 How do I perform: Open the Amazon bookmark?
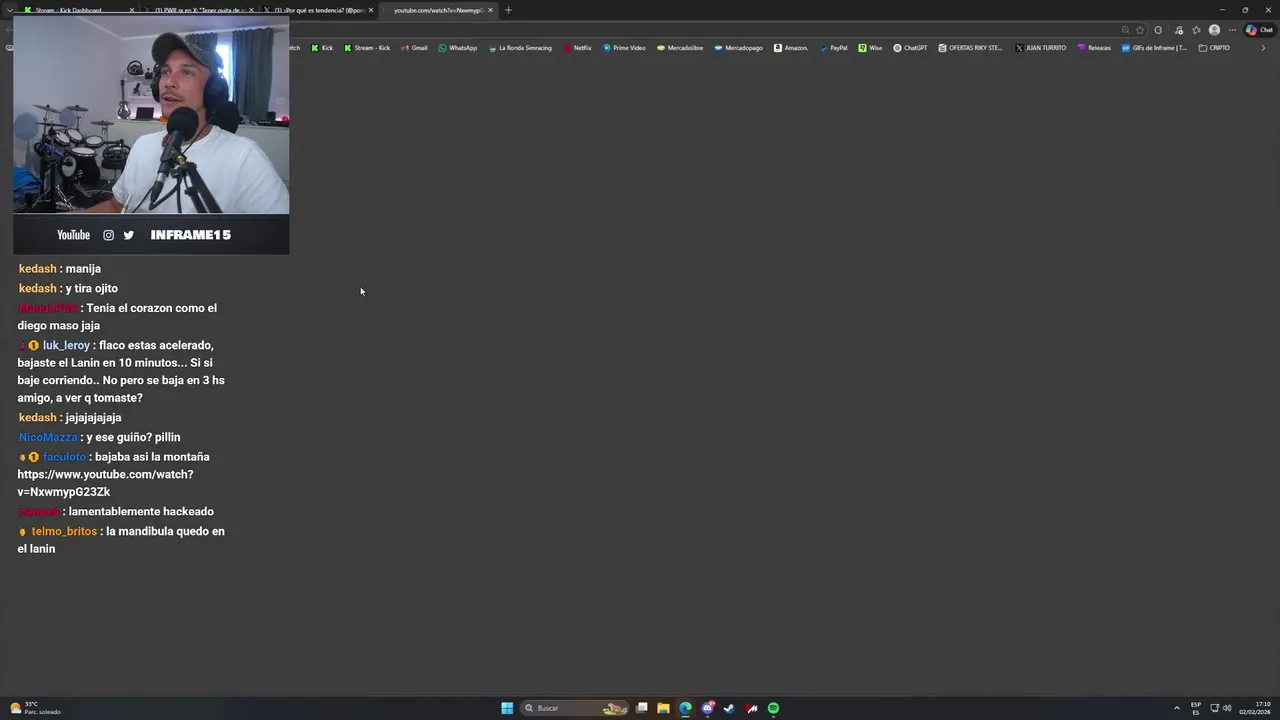coord(791,48)
